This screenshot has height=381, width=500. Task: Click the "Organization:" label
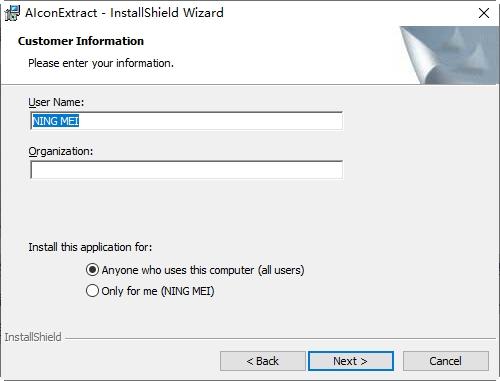point(61,151)
